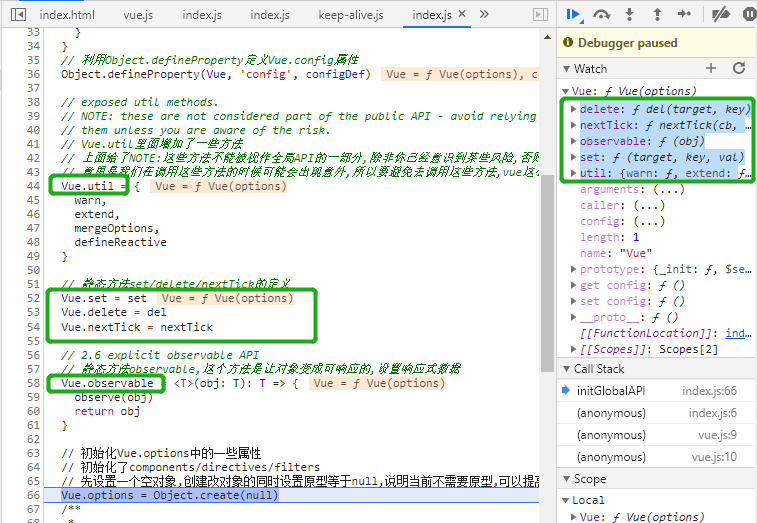Select initGlobalAPI call stack frame

657,391
